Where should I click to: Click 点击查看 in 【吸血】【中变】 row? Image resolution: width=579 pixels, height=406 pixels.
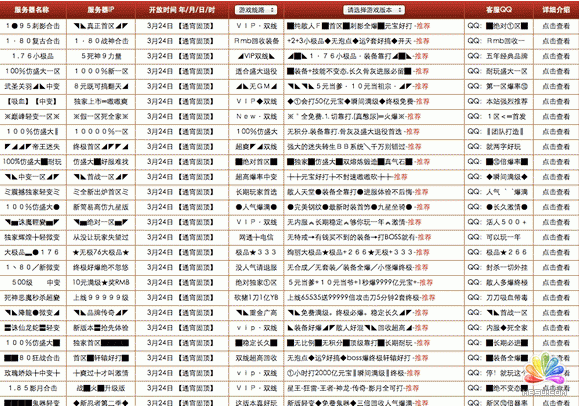(556, 102)
